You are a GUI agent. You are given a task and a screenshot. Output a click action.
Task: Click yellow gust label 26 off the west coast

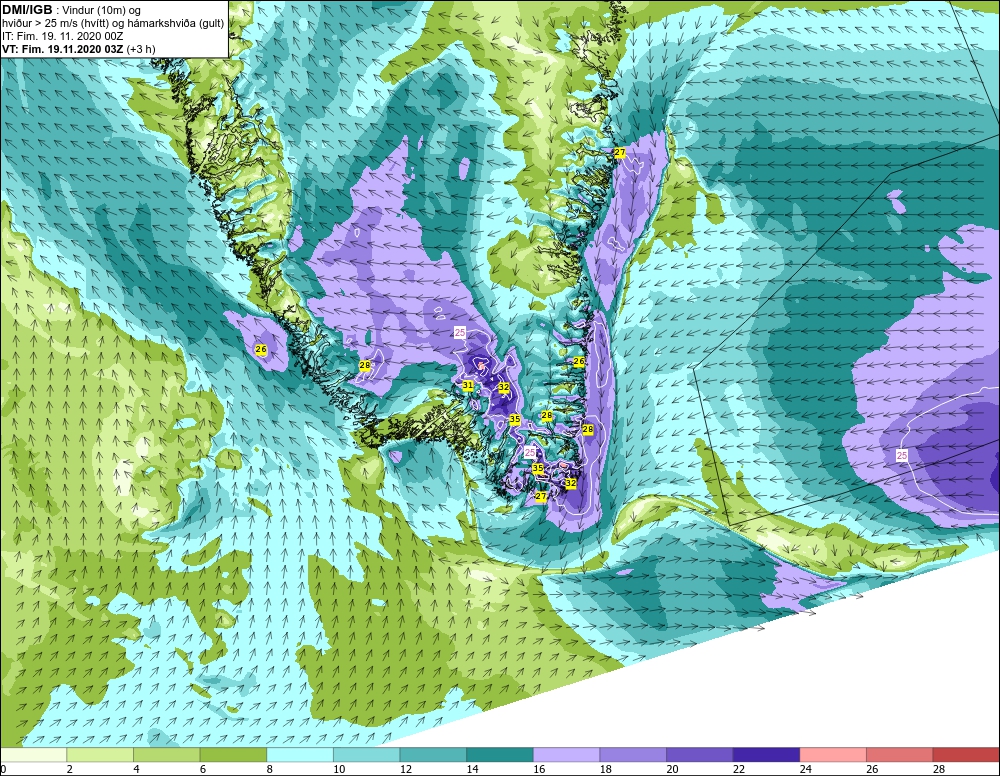tap(260, 349)
